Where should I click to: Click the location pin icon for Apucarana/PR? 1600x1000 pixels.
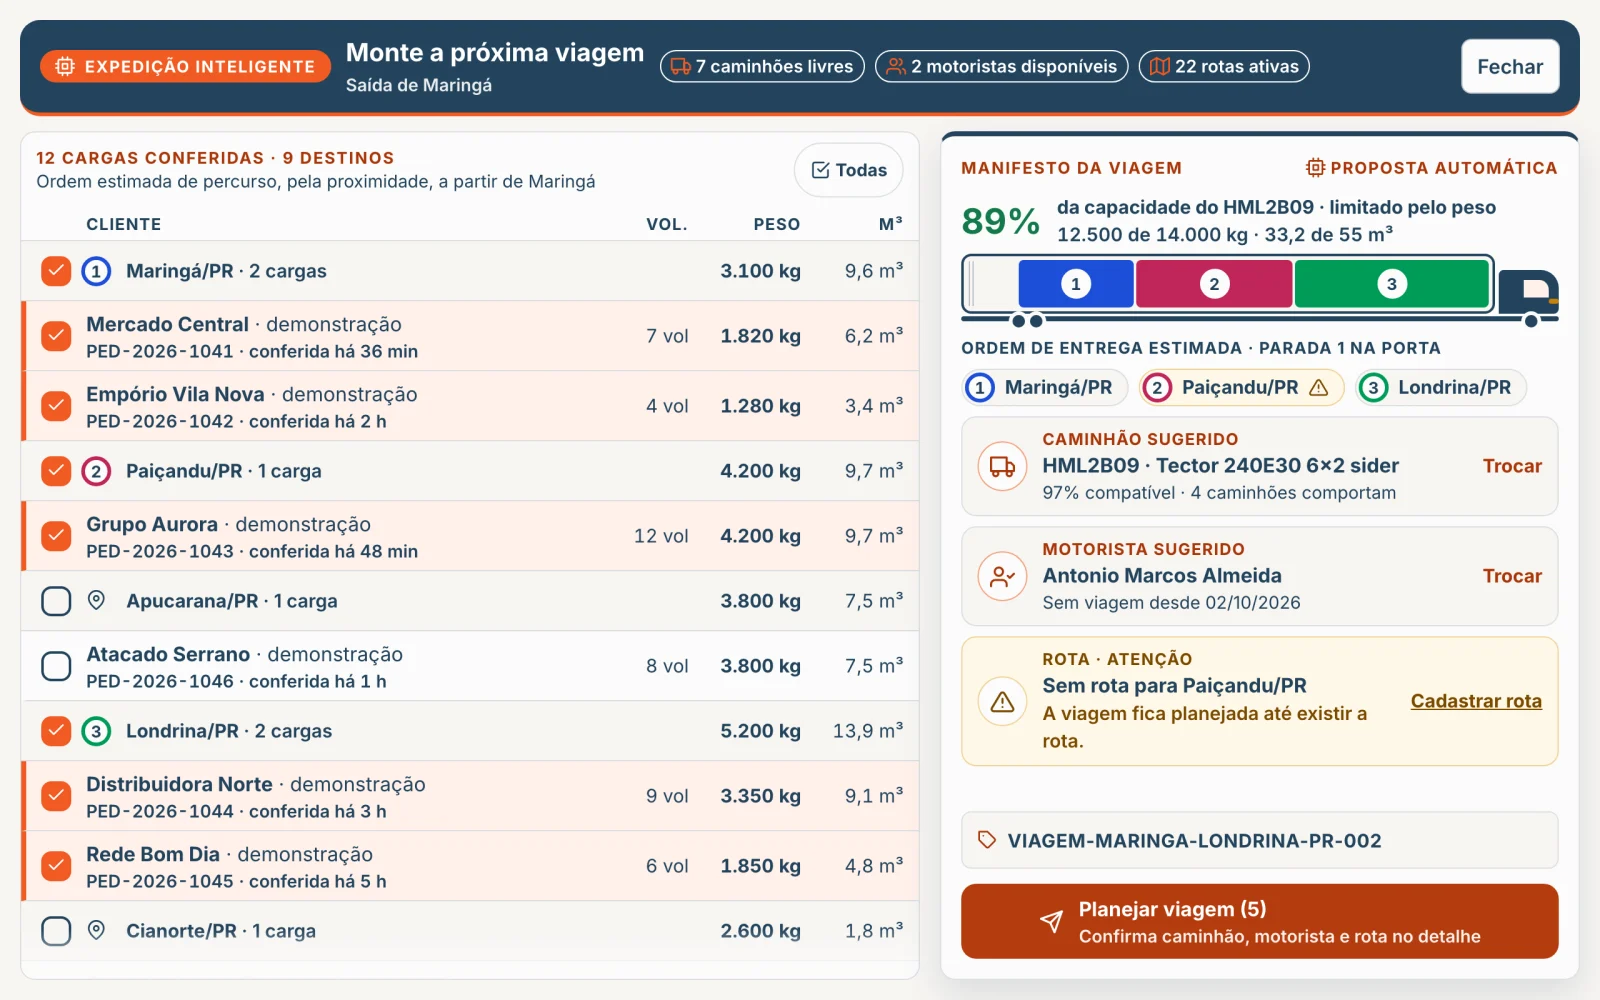(96, 600)
